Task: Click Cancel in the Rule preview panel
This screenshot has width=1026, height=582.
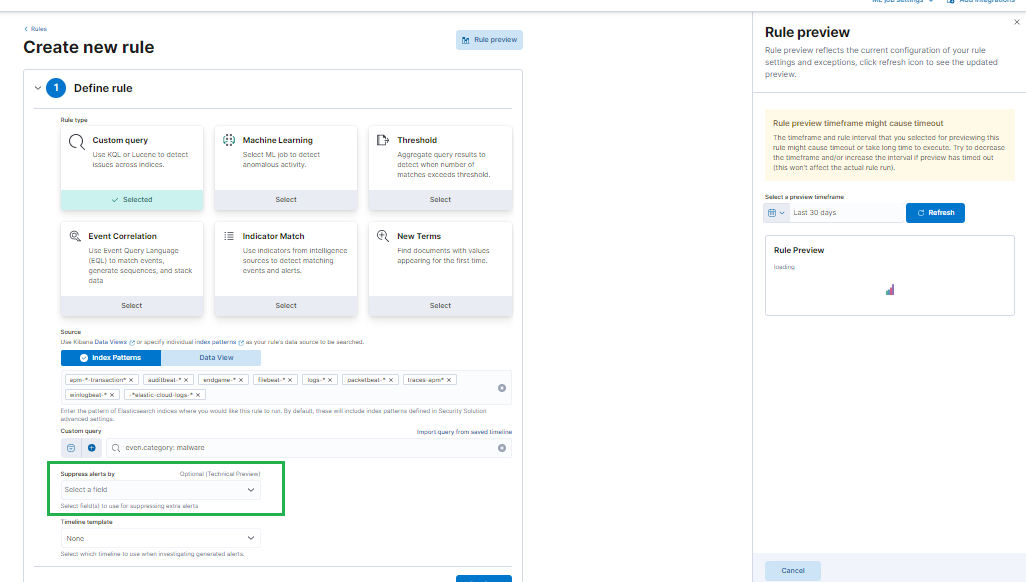Action: pyautogui.click(x=792, y=569)
